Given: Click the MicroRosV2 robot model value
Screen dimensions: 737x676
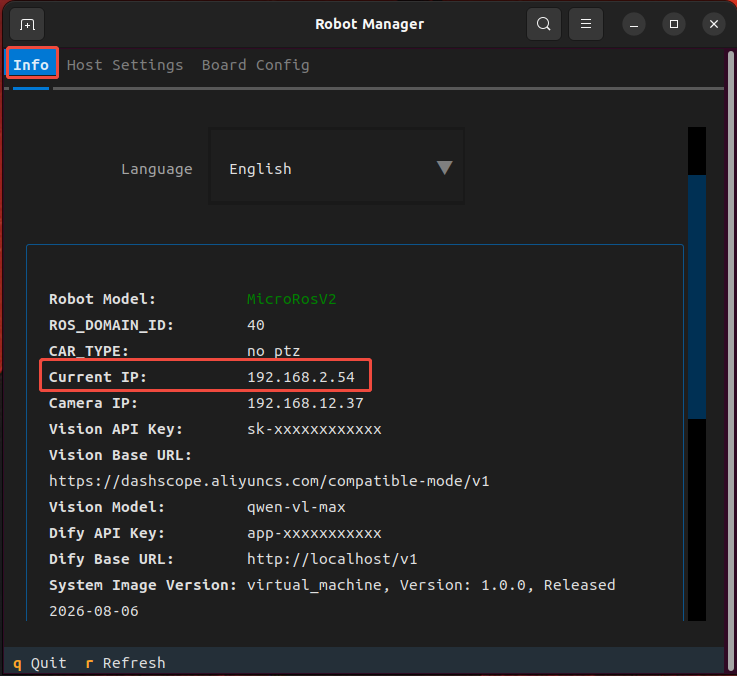Looking at the screenshot, I should coord(291,299).
